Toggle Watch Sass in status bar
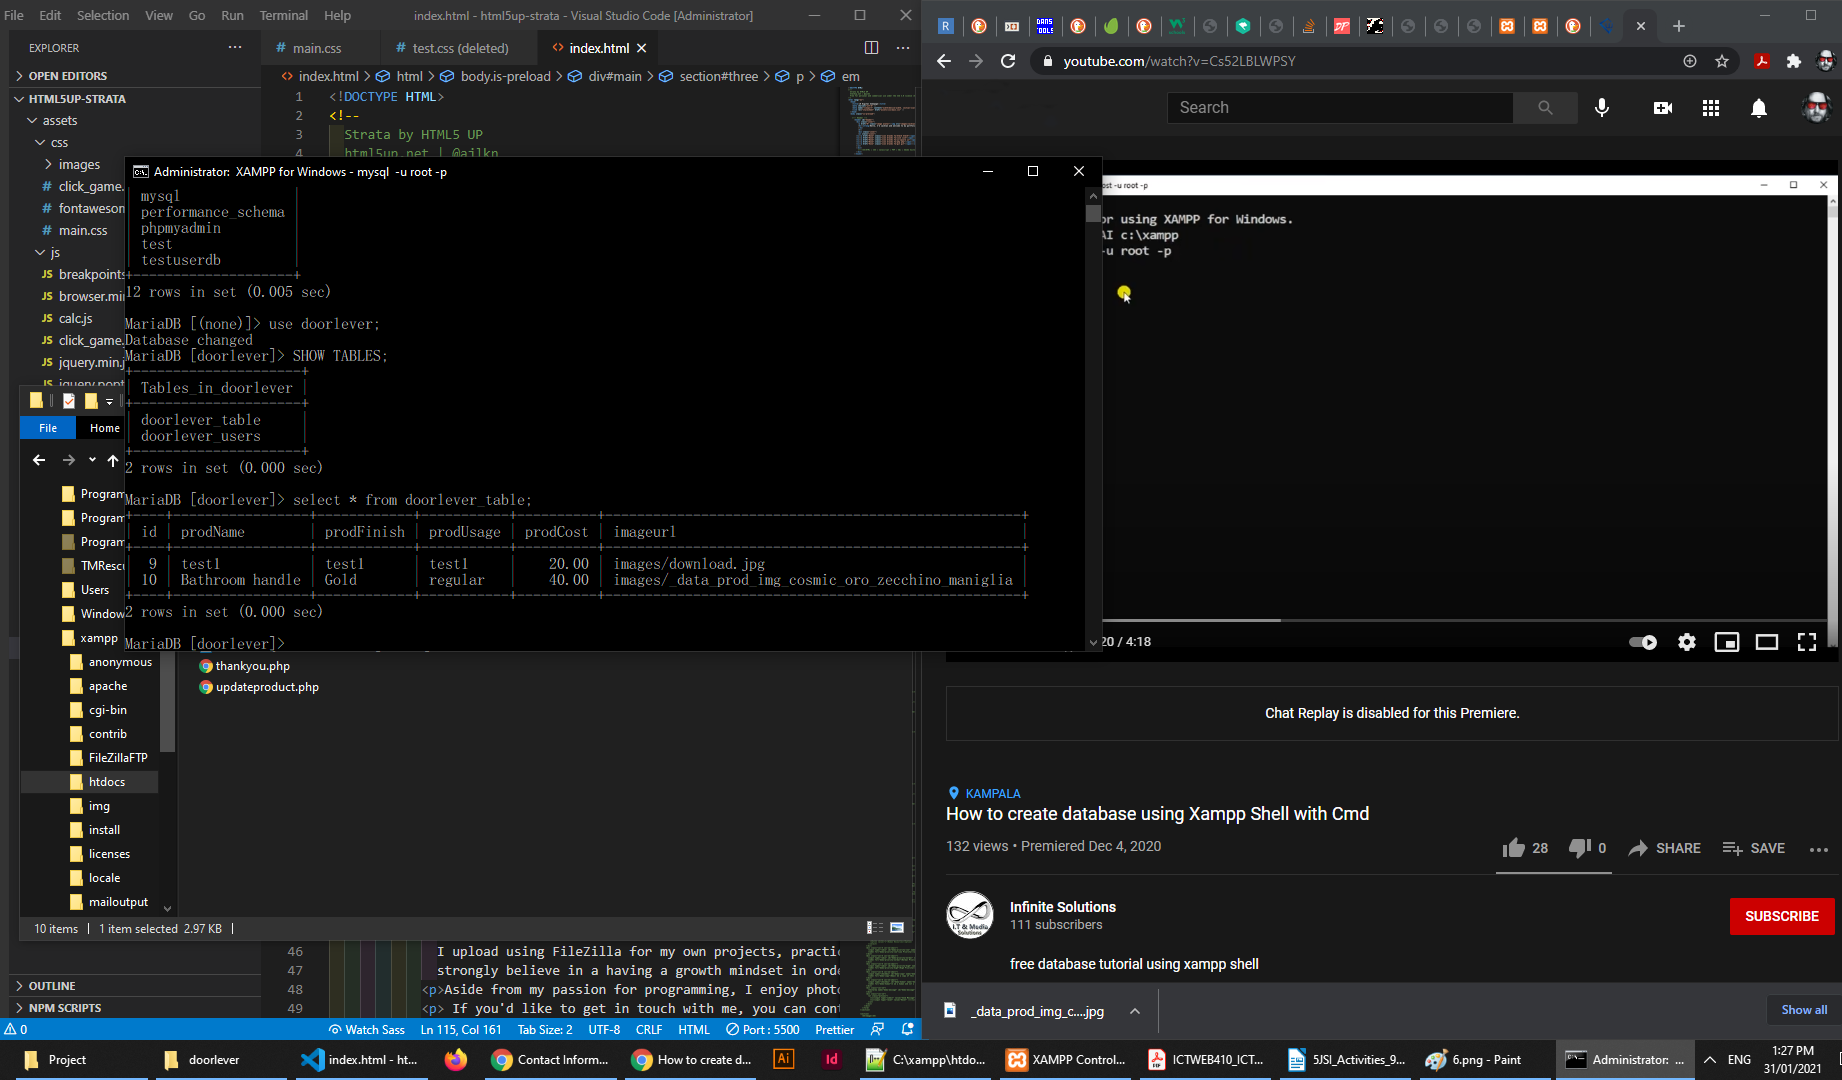This screenshot has height=1080, width=1842. 366,1029
